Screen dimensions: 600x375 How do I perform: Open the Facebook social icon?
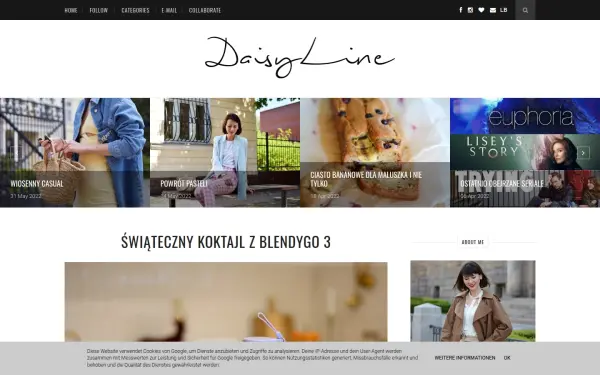(x=461, y=10)
